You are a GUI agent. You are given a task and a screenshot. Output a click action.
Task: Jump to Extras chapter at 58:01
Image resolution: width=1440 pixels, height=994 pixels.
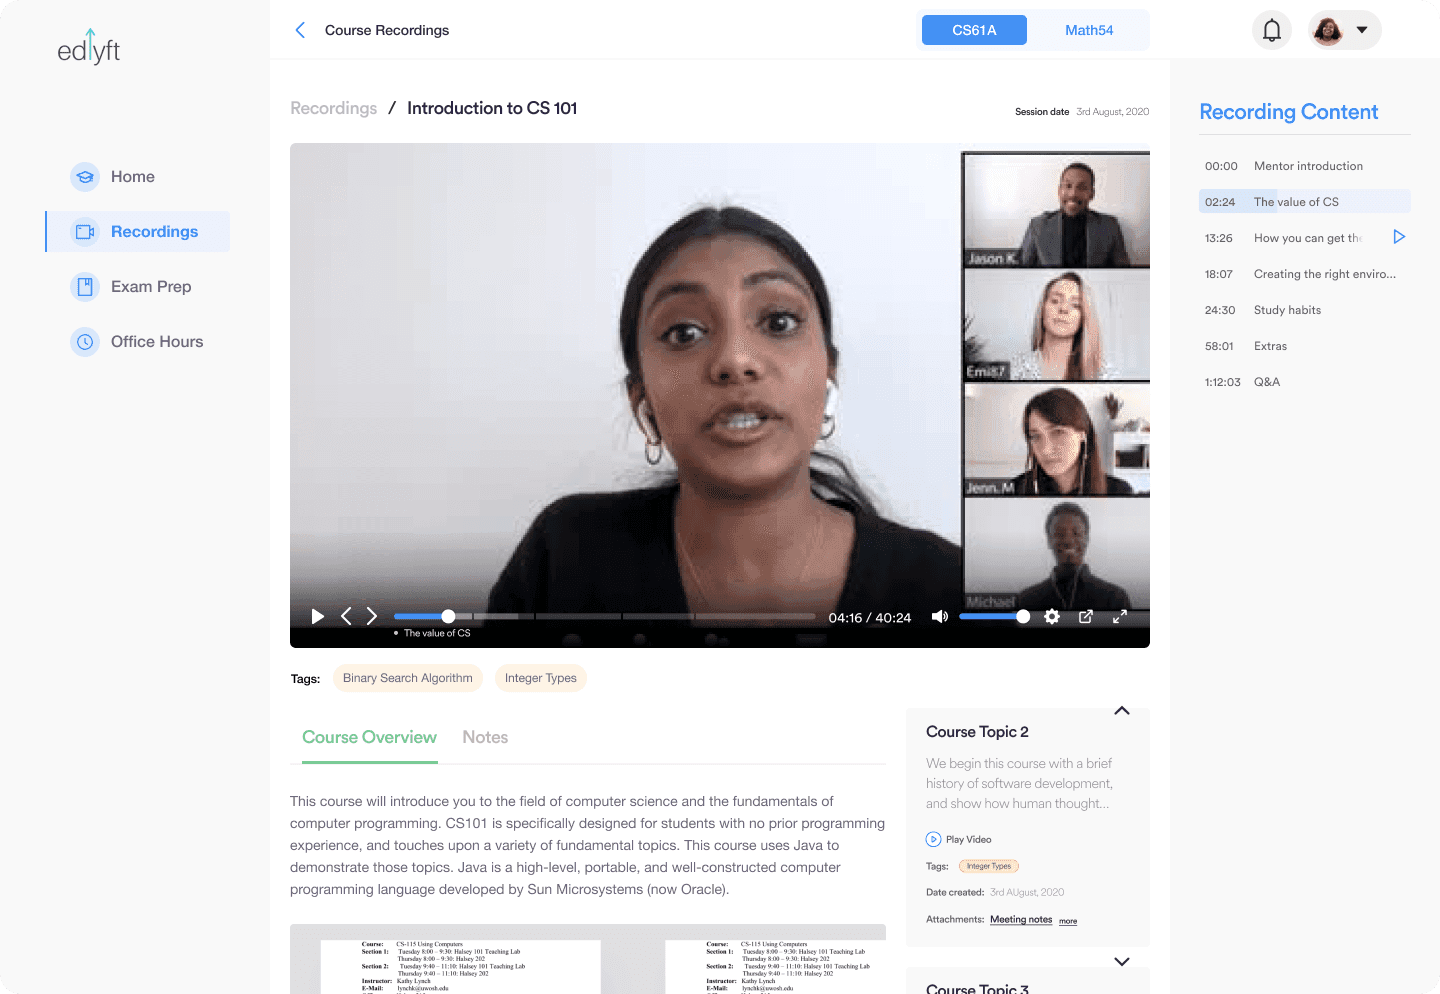[1305, 346]
